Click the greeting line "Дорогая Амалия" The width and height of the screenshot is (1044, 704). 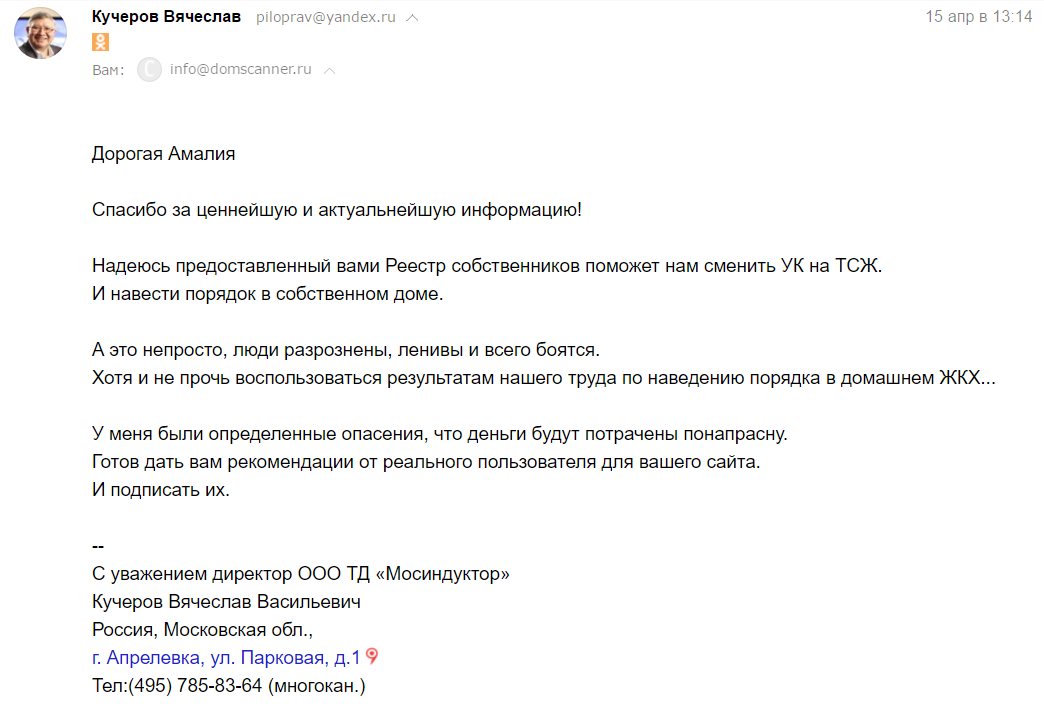pos(163,154)
